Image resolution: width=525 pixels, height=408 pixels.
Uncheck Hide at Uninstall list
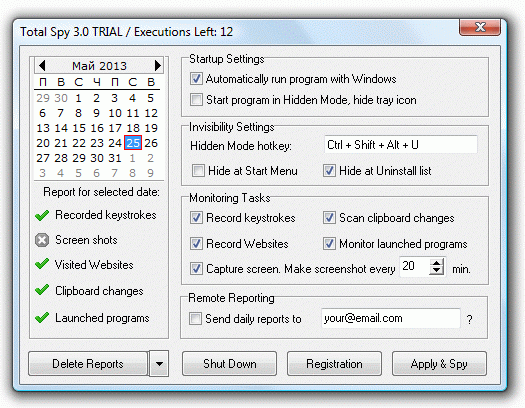tap(329, 171)
